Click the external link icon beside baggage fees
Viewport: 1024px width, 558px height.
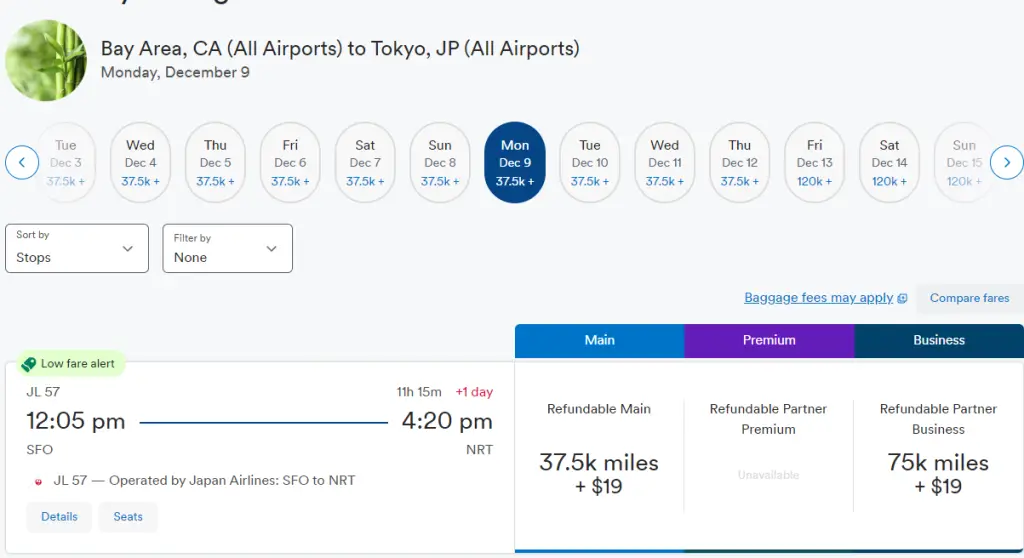click(x=902, y=298)
